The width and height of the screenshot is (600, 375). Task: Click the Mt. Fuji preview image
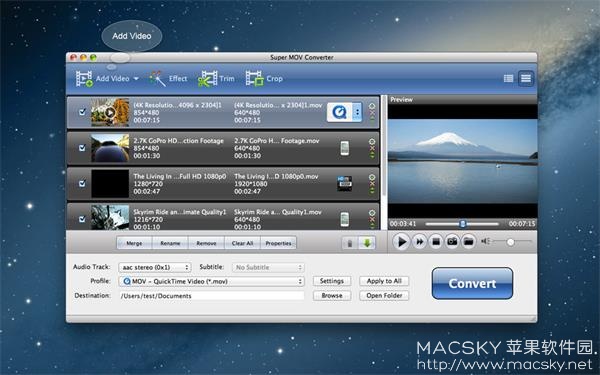point(463,161)
